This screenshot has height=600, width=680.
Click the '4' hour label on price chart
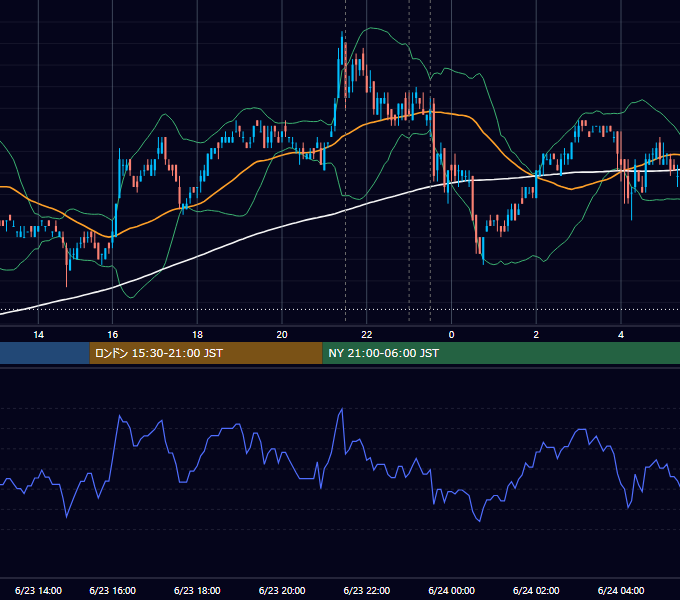click(x=621, y=335)
